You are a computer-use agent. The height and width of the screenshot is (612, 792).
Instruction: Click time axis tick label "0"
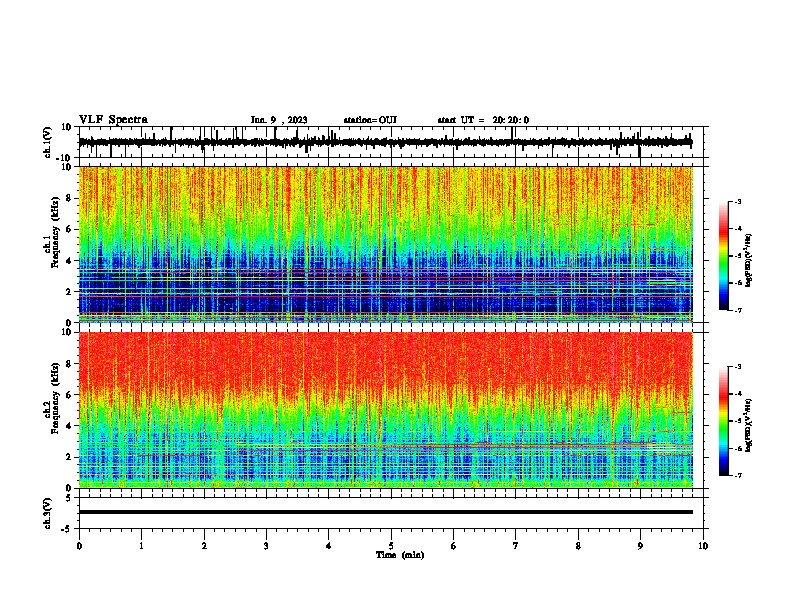tap(79, 546)
